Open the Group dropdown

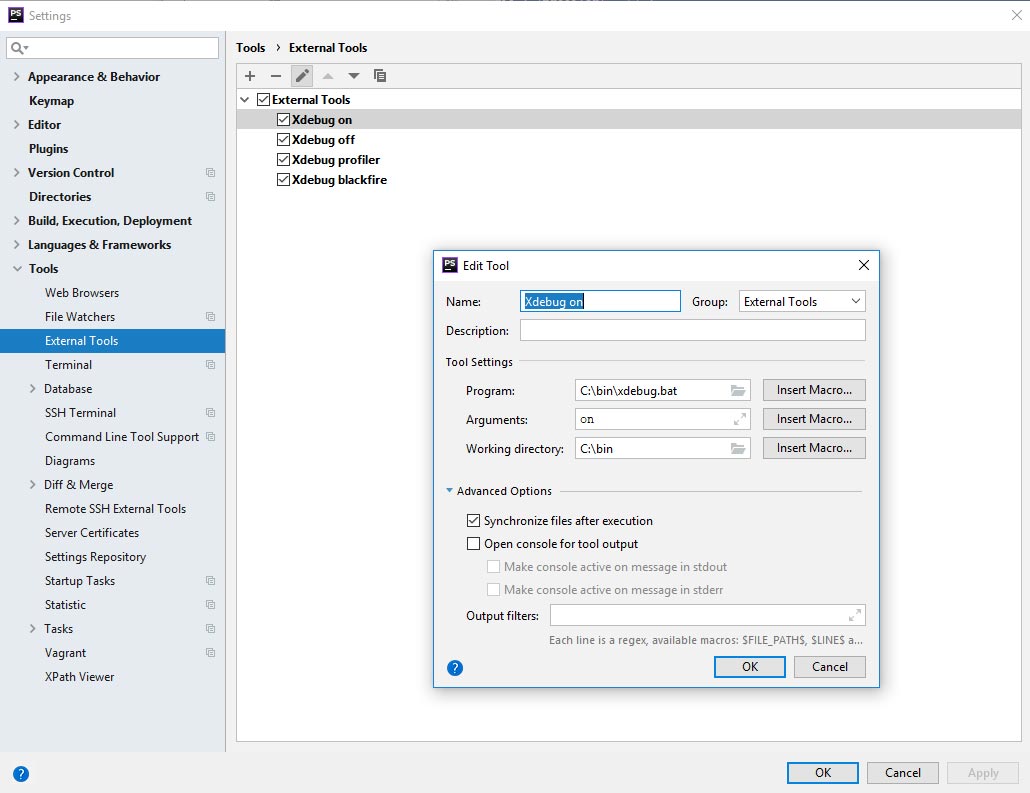coord(802,302)
